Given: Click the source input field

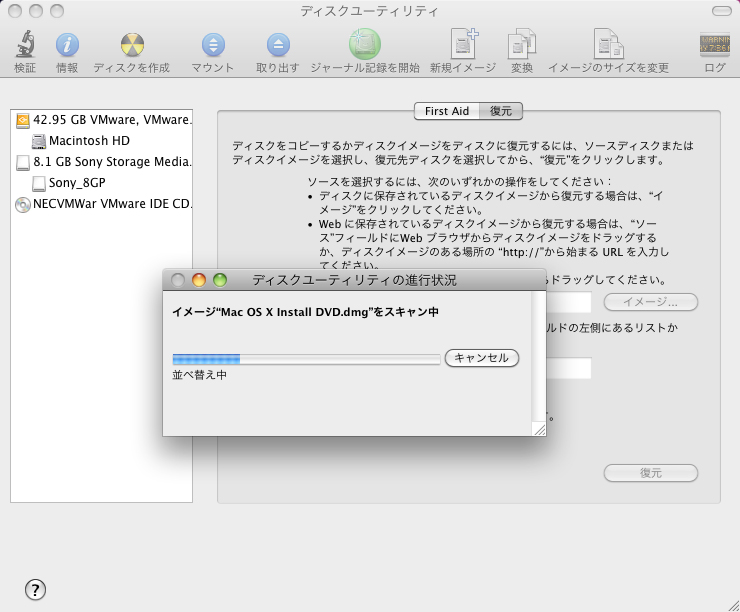Looking at the screenshot, I should click(x=569, y=302).
